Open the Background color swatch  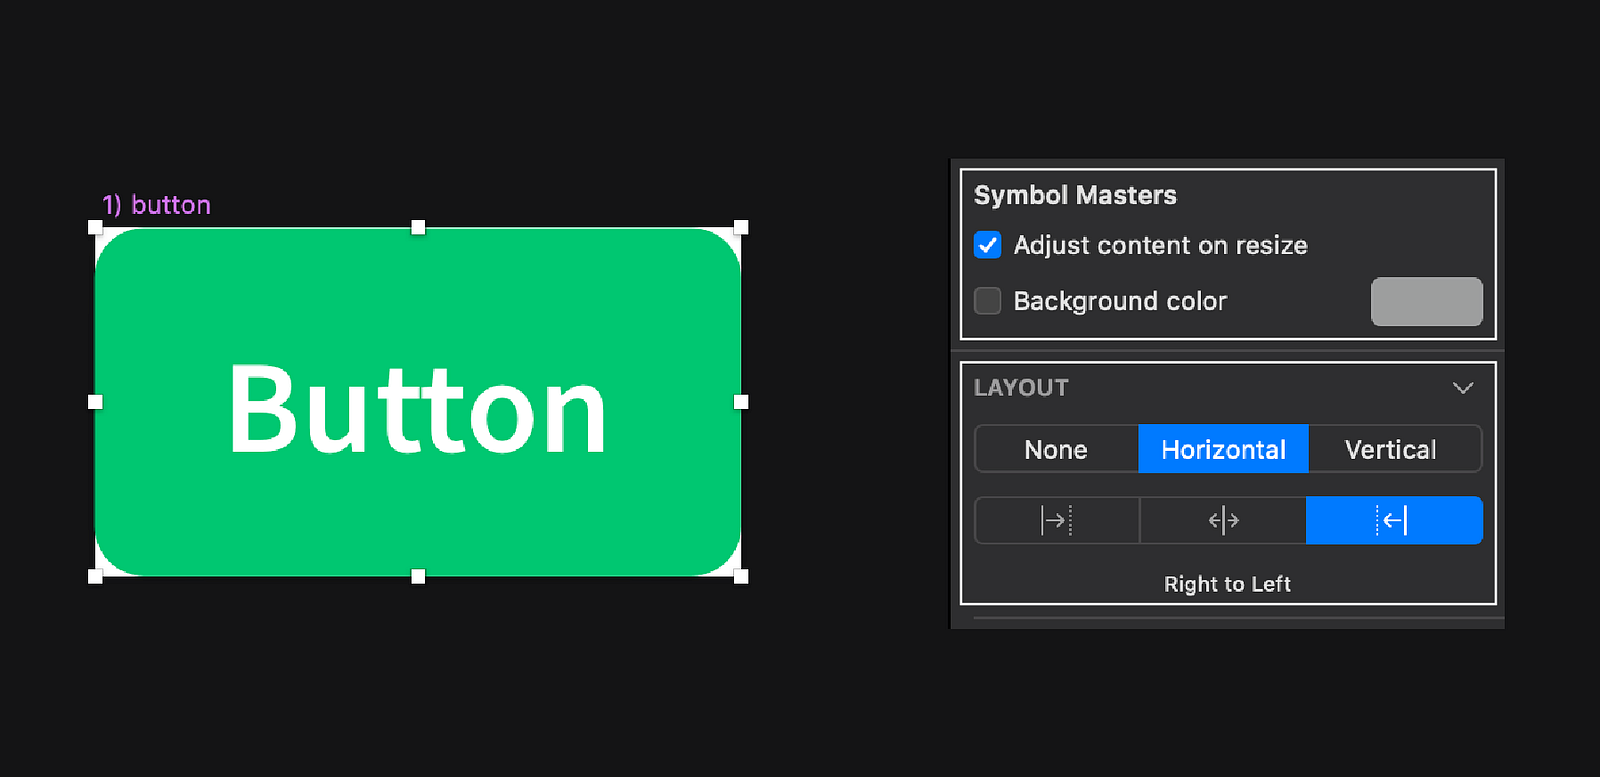click(1426, 301)
